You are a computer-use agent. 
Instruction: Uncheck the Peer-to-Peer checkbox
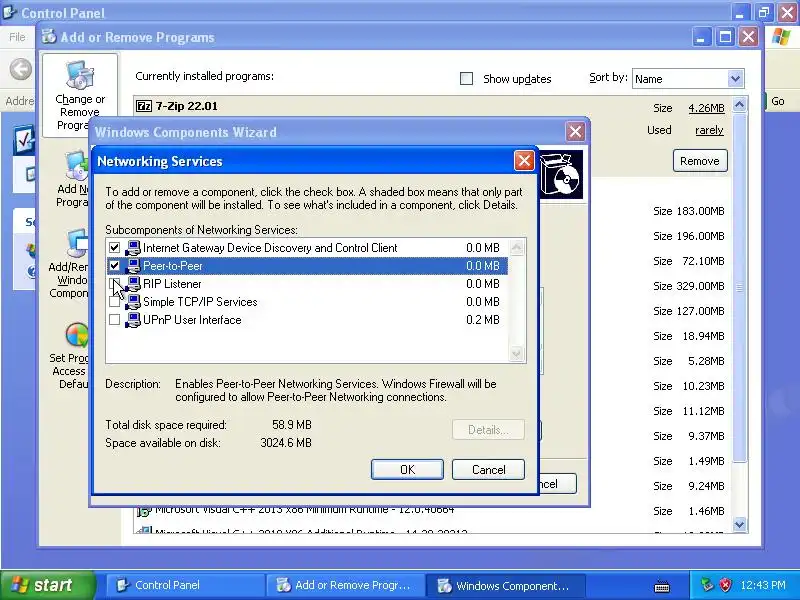(x=114, y=266)
